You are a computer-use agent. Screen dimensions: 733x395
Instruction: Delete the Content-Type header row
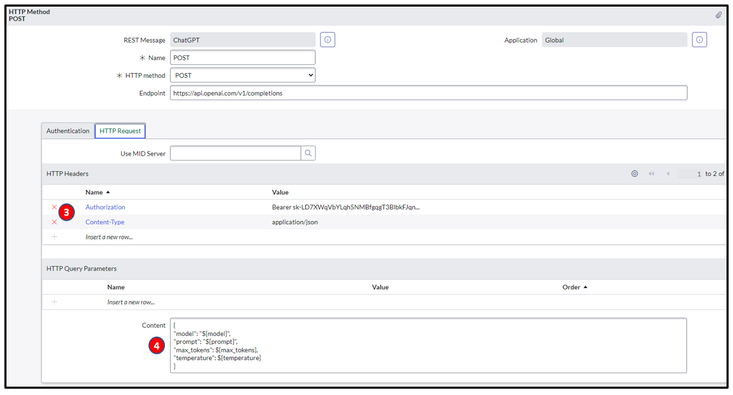tap(54, 222)
